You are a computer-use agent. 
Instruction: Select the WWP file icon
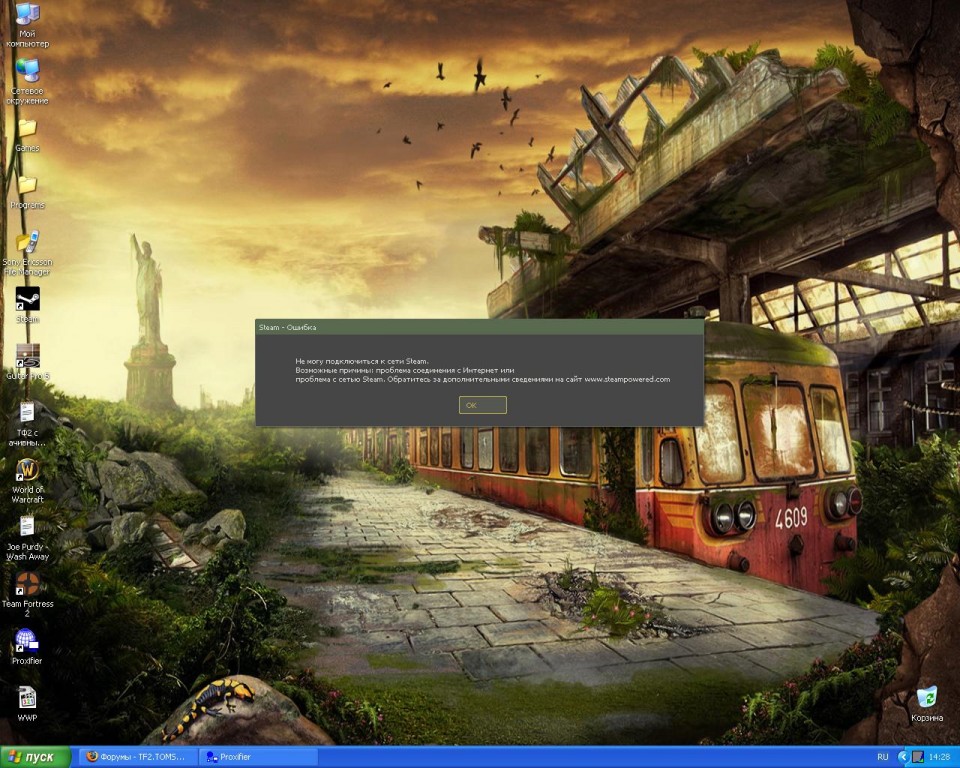pyautogui.click(x=27, y=698)
